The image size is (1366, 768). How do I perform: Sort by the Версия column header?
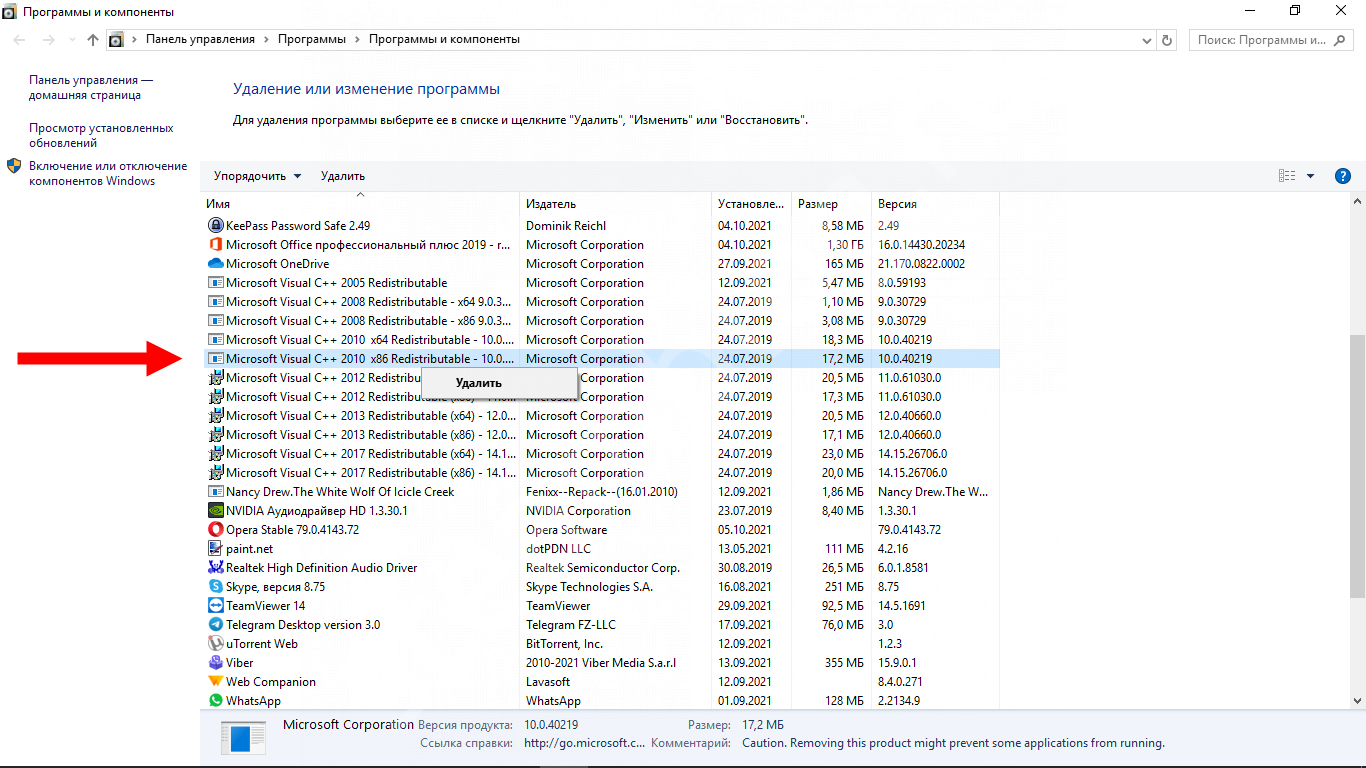click(936, 204)
